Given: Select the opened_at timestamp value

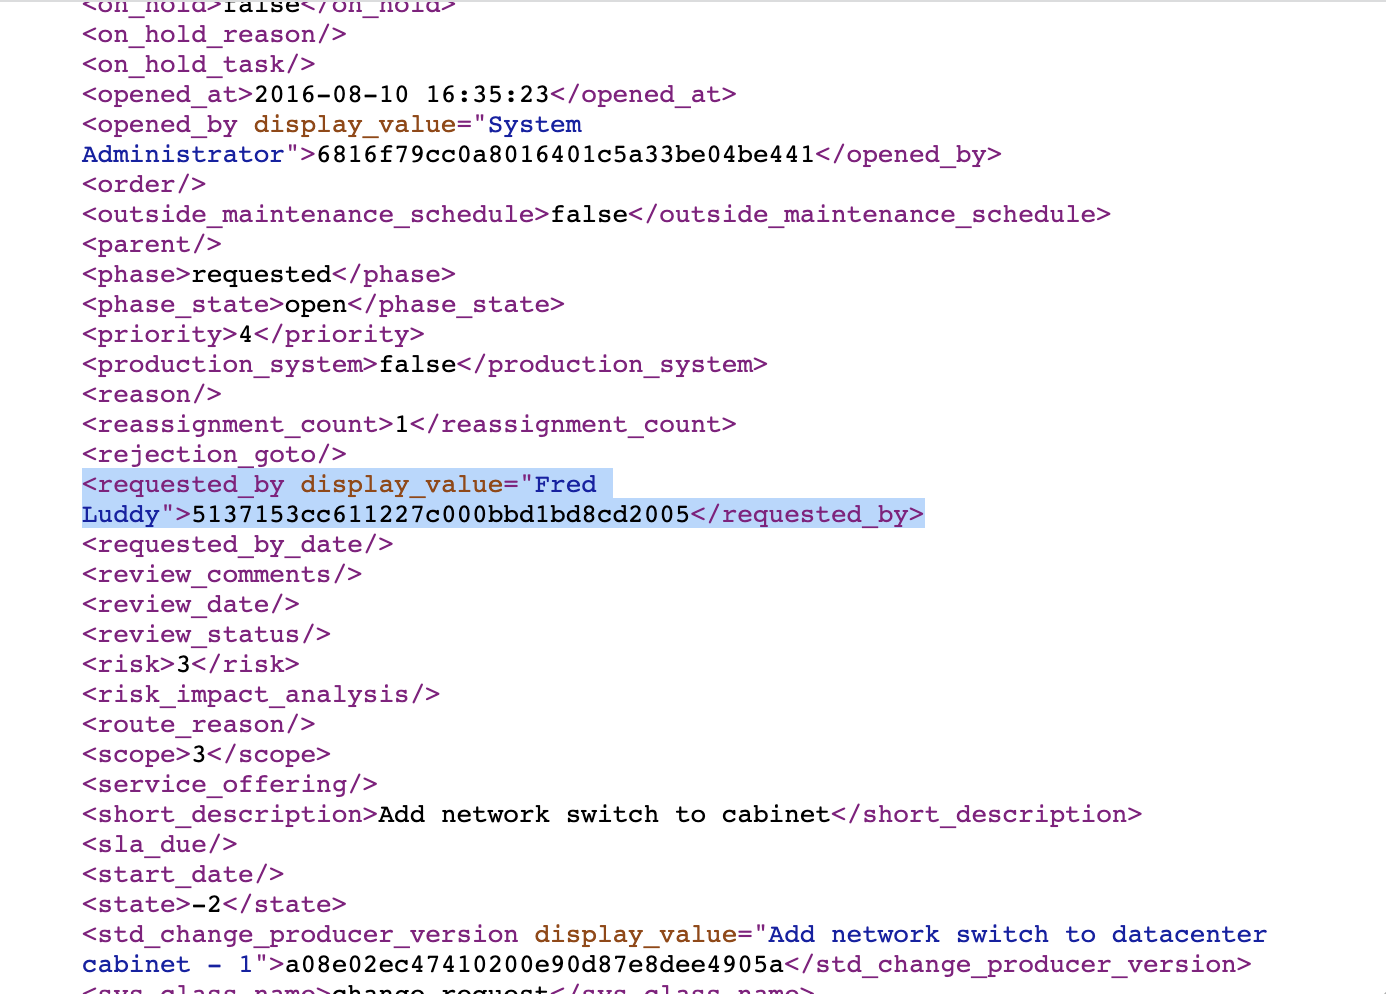Looking at the screenshot, I should (400, 94).
